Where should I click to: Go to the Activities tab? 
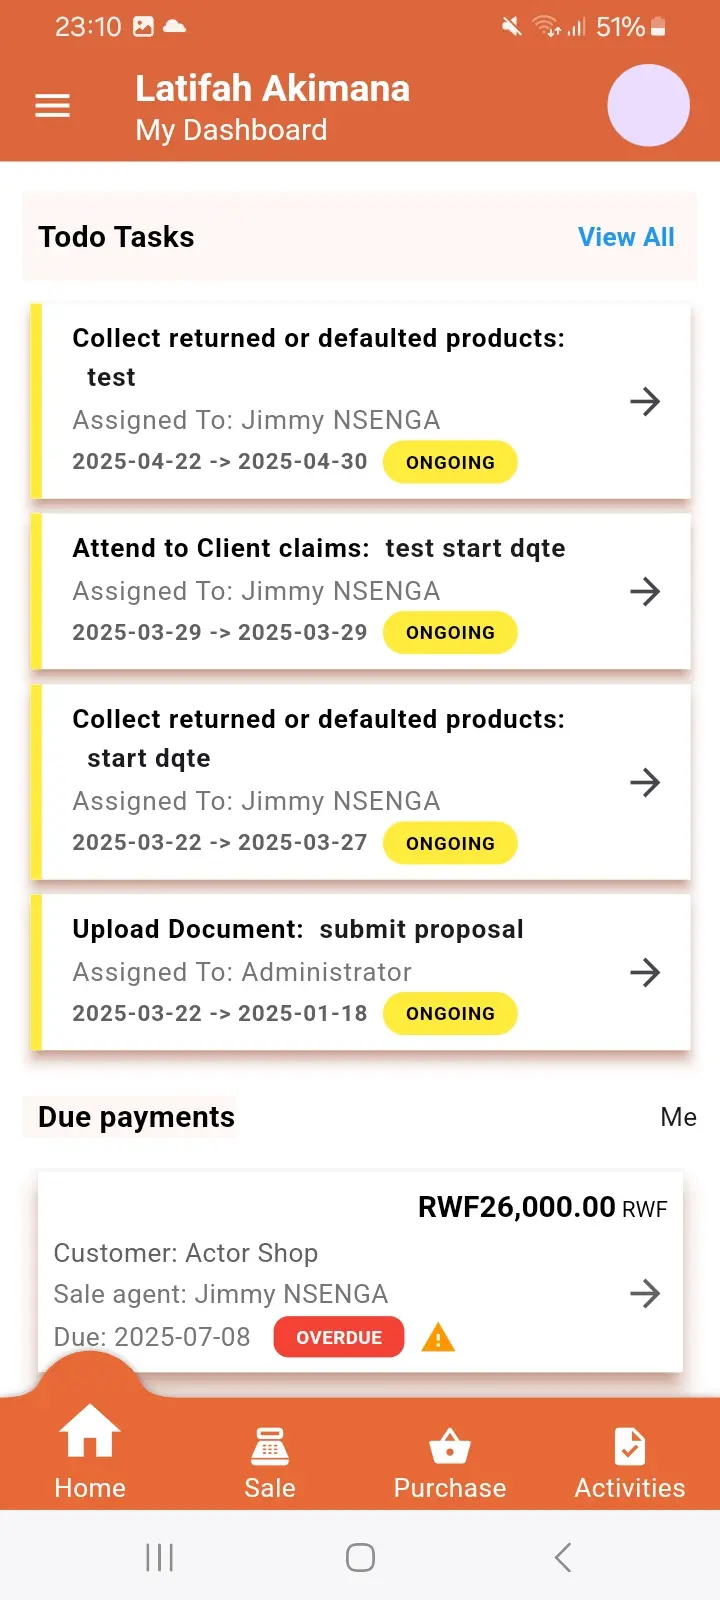[x=630, y=1463]
